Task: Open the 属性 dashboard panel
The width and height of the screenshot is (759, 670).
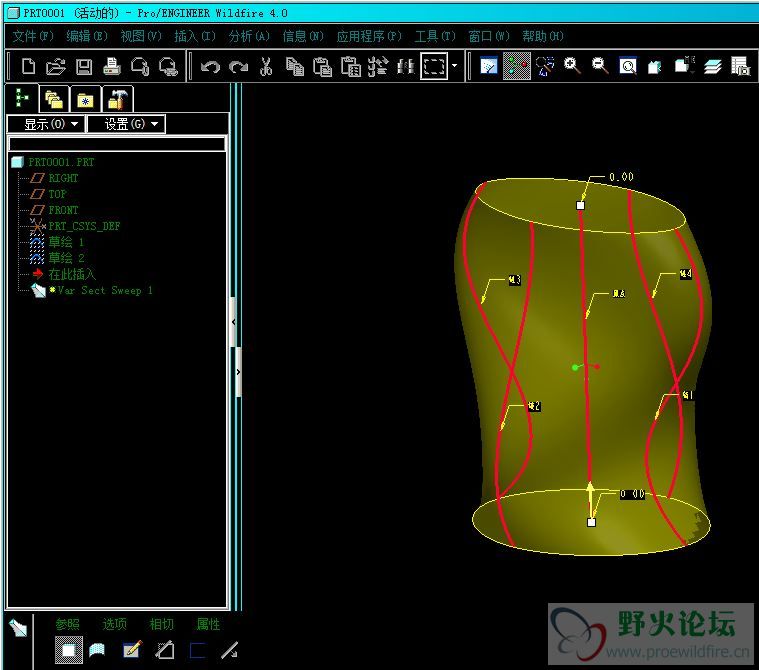Action: click(208, 624)
